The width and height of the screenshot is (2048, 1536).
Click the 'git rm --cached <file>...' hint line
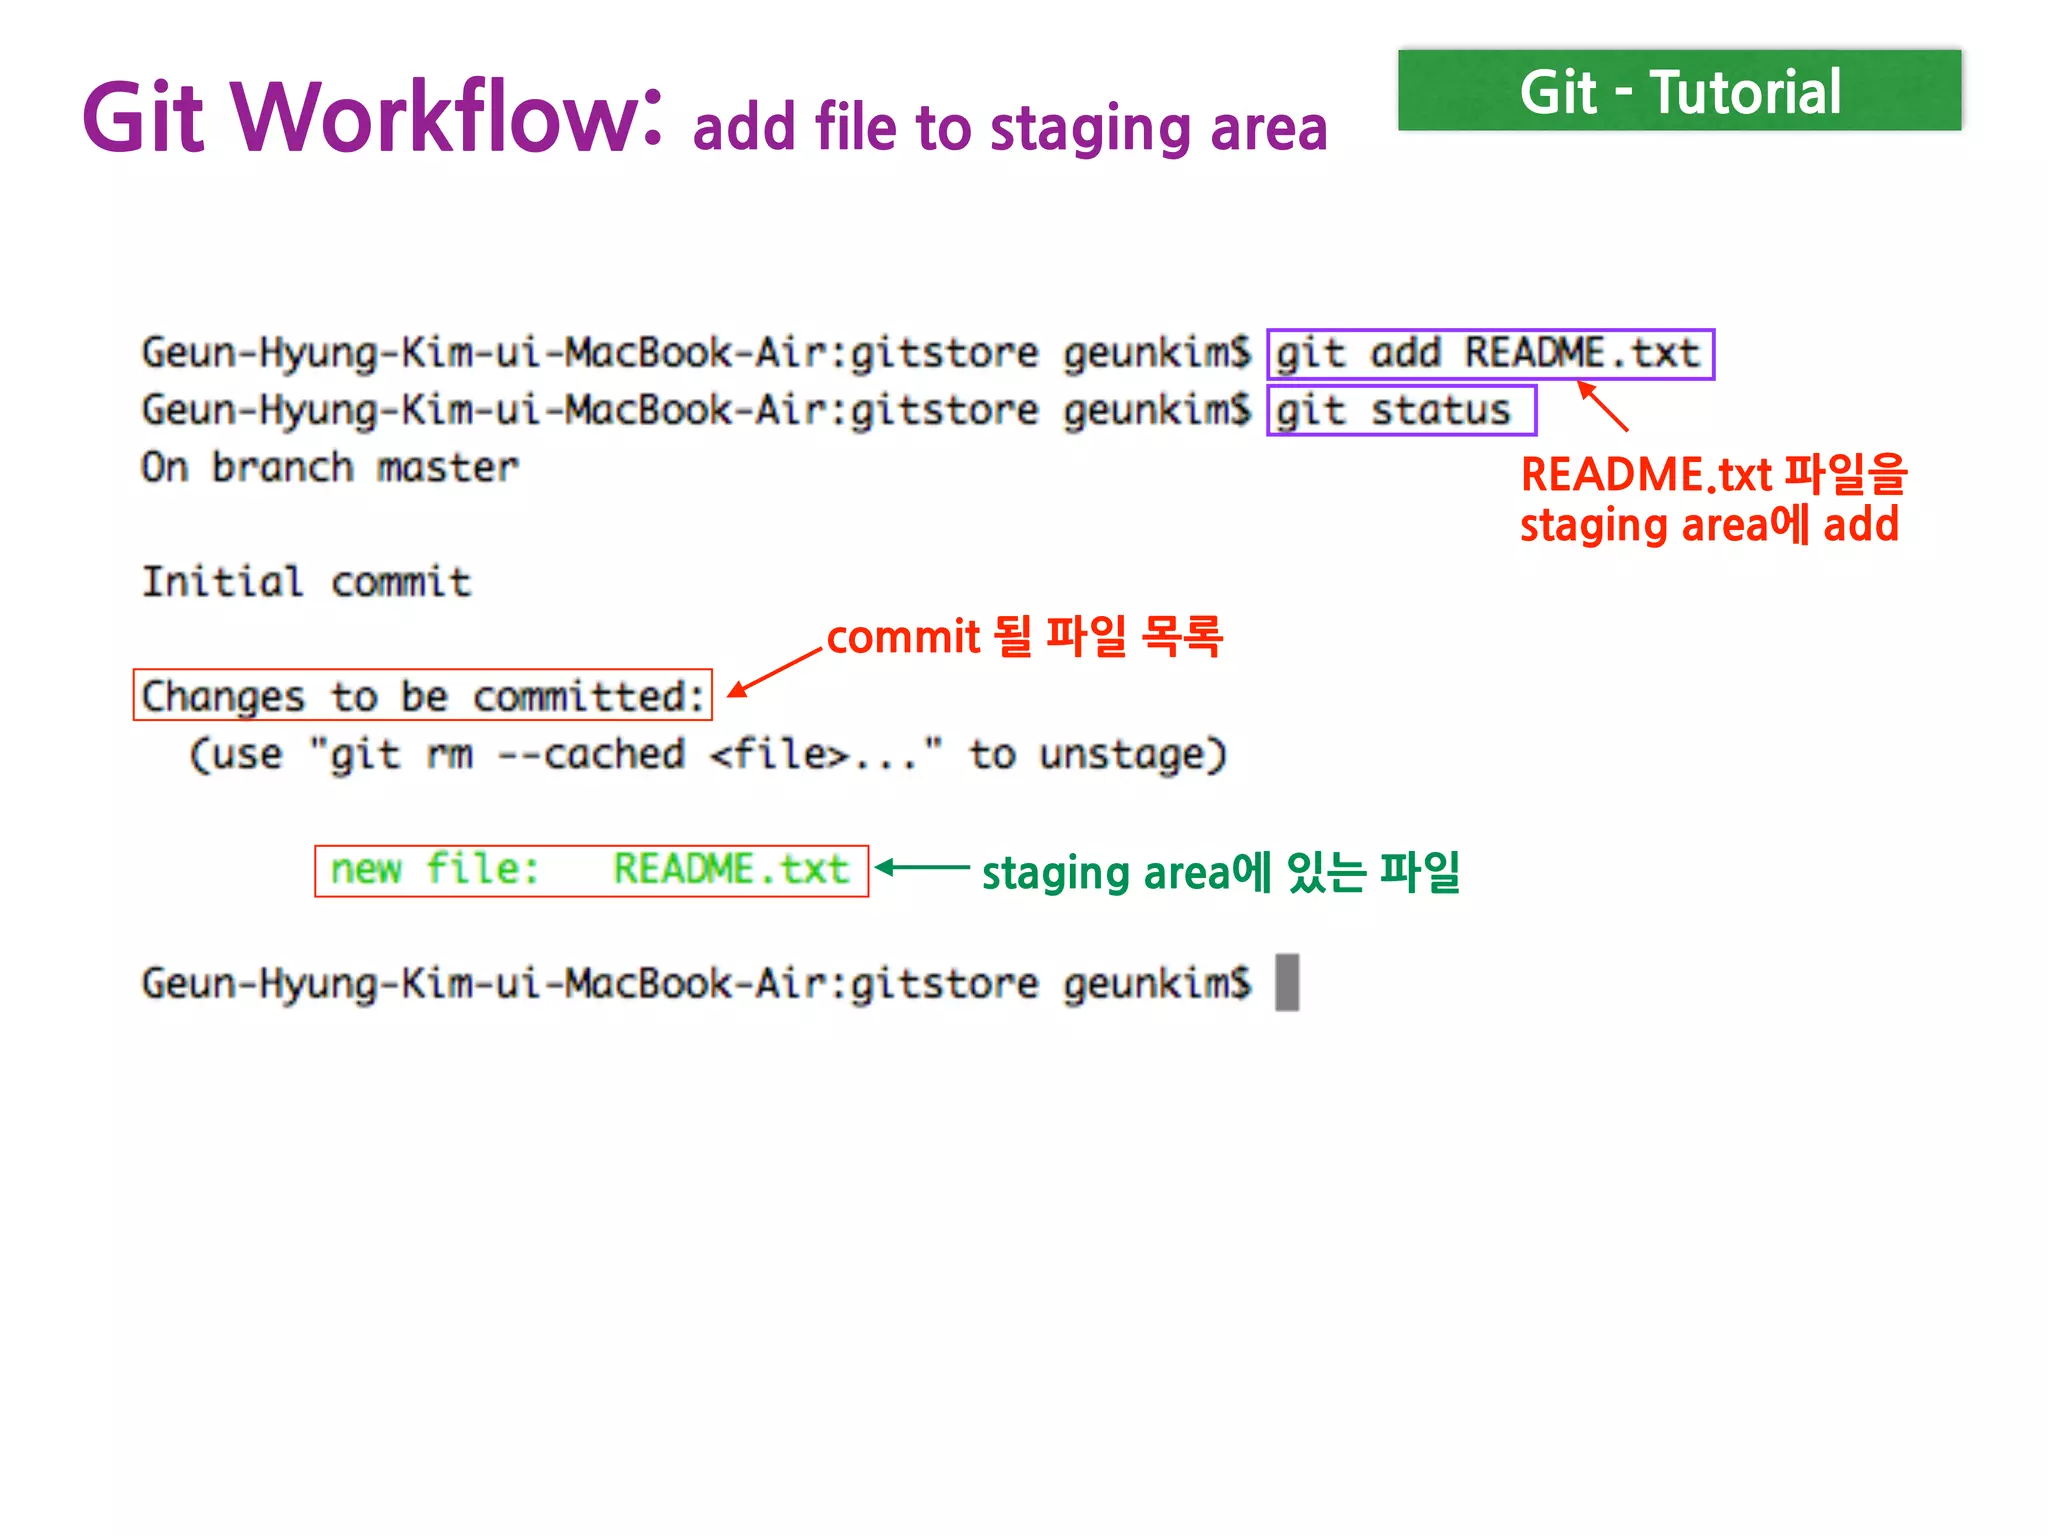click(x=707, y=754)
